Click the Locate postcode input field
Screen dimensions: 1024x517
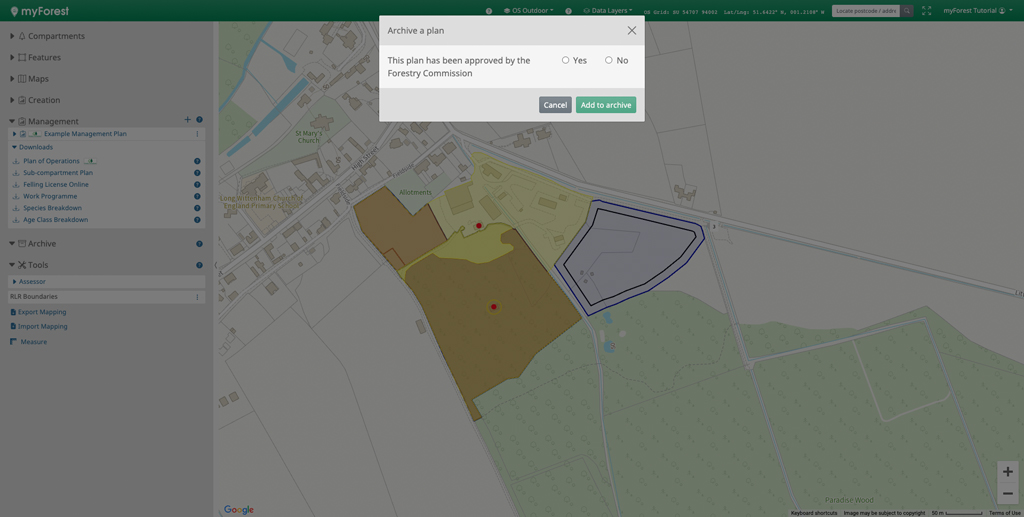pos(865,11)
